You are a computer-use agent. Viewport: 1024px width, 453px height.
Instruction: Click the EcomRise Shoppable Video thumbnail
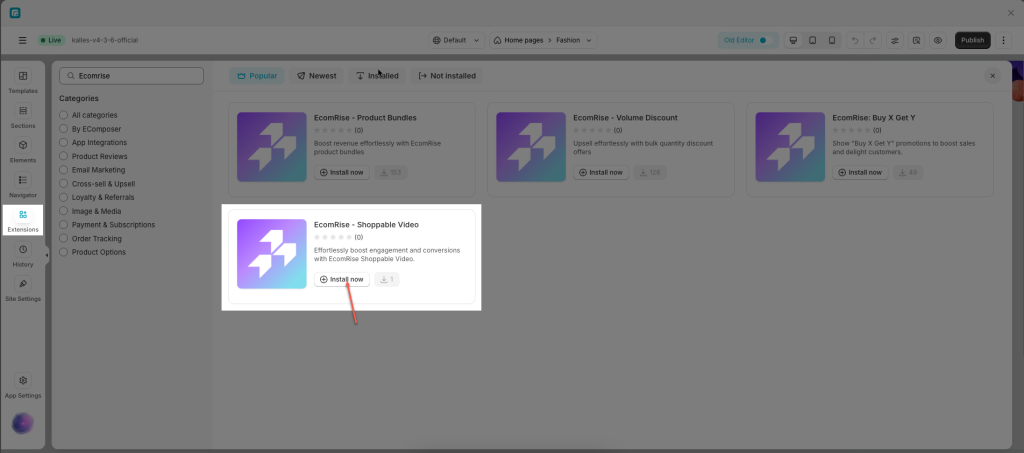272,254
